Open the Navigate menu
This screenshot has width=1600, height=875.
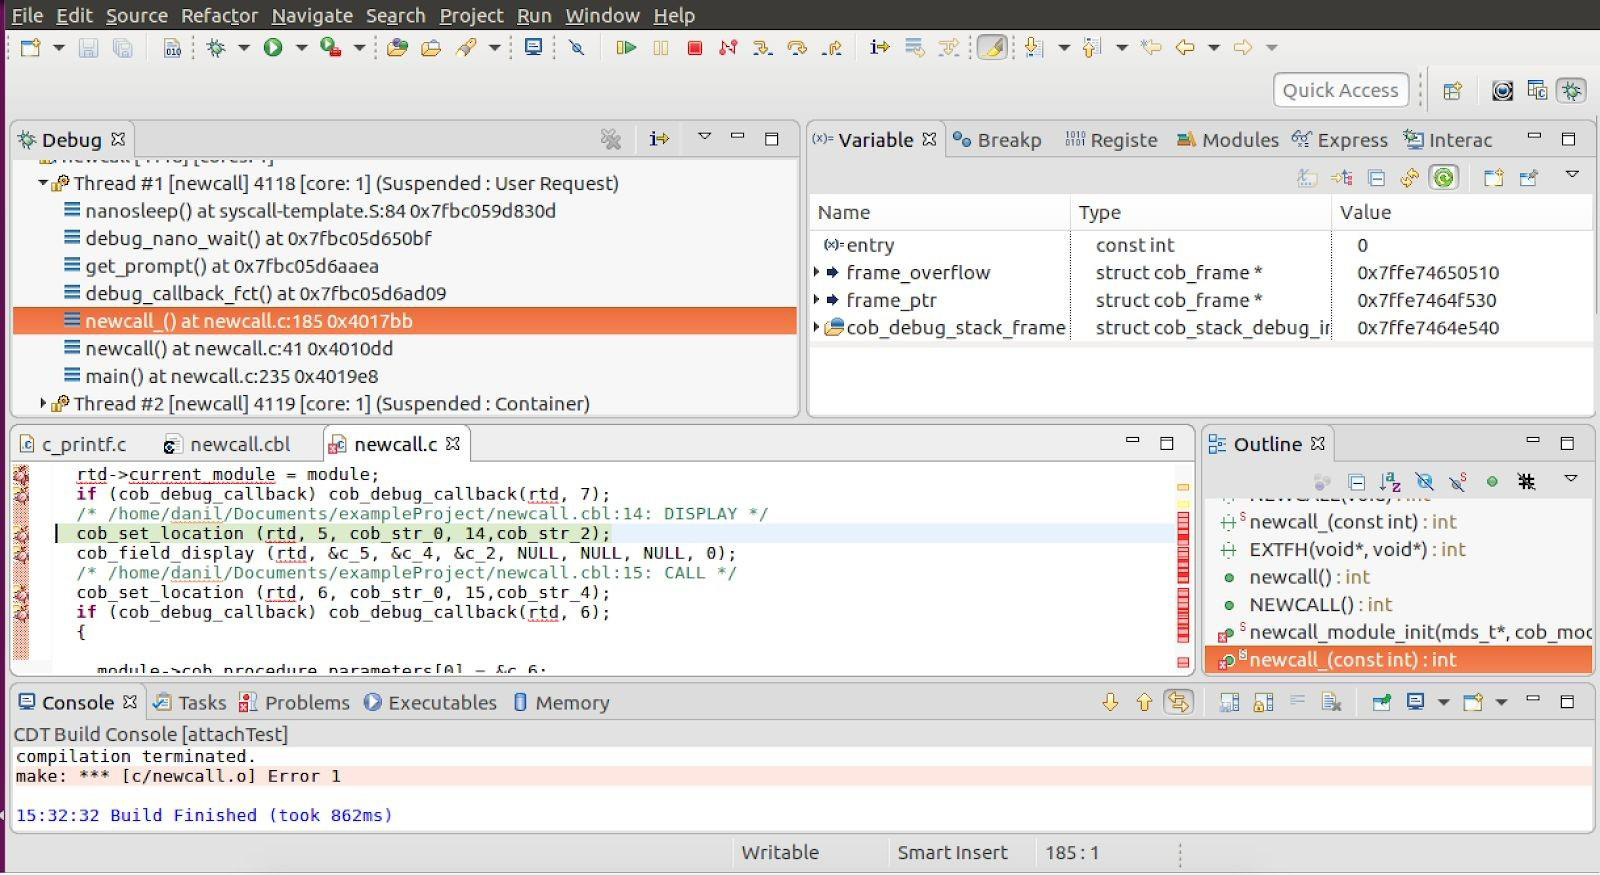pyautogui.click(x=311, y=16)
